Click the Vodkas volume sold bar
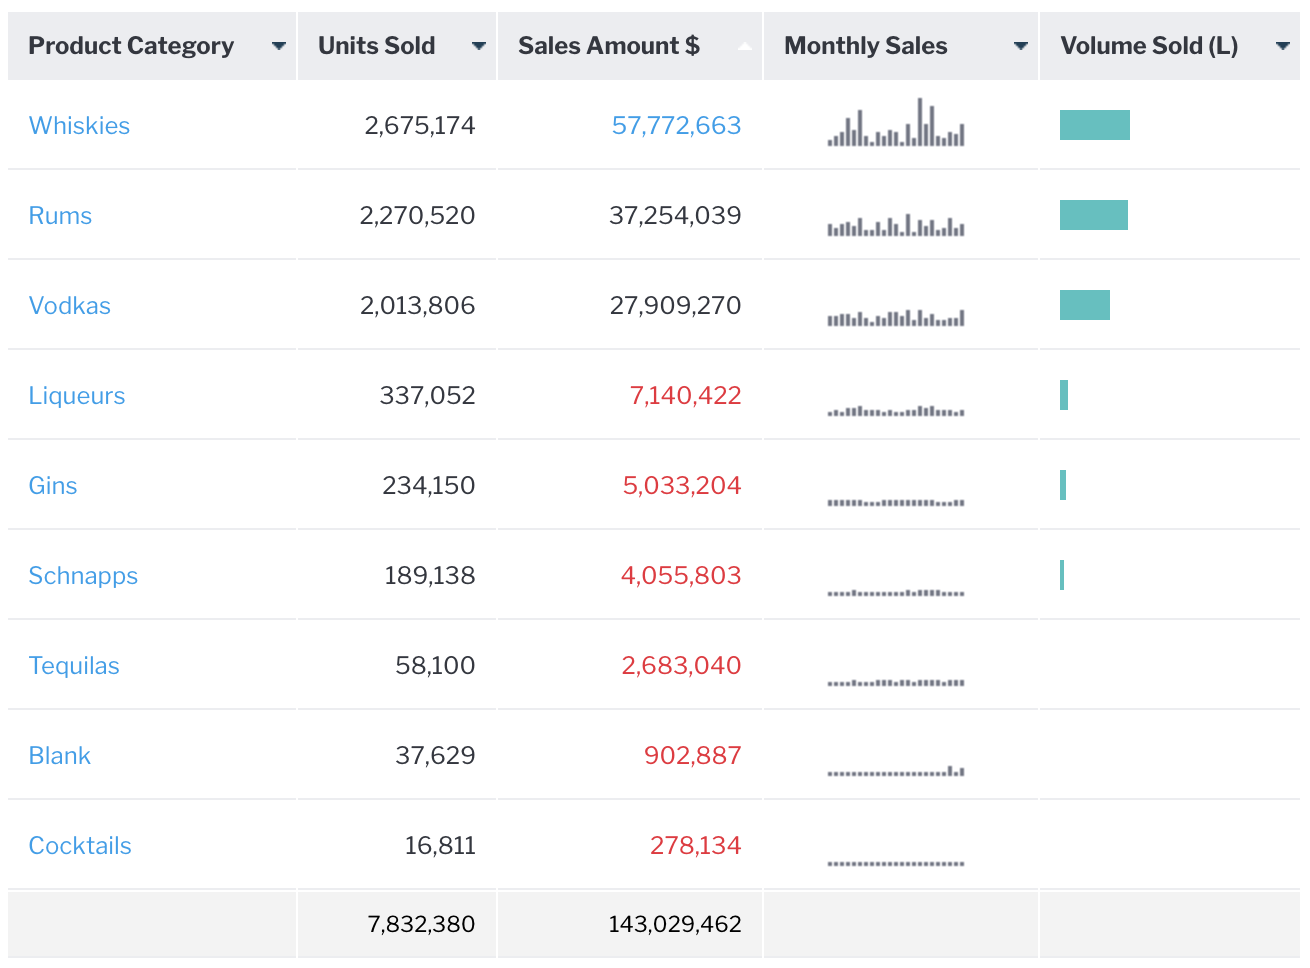Screen dimensions: 1310x968 tap(1084, 305)
